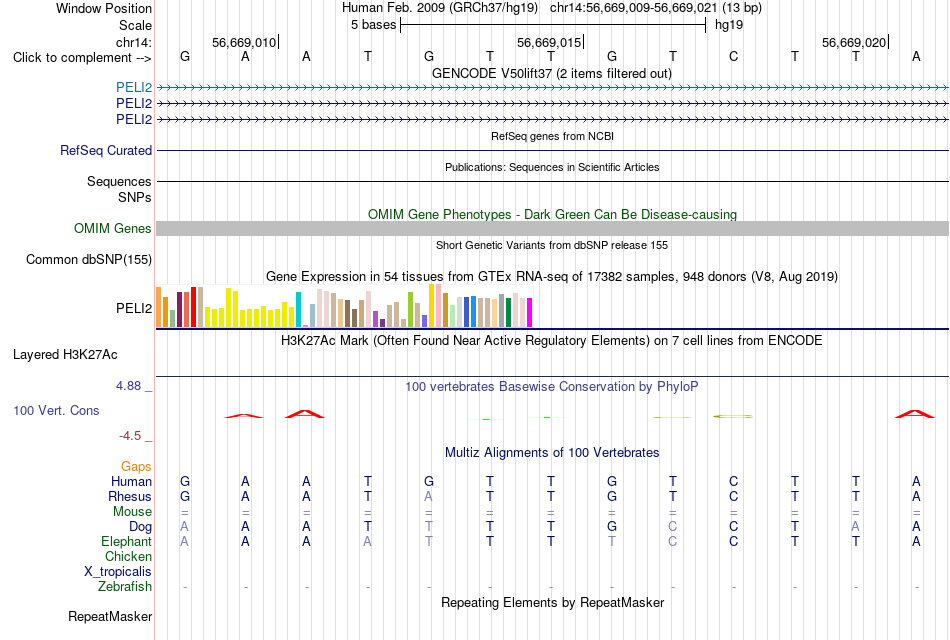Viewport: 950px width, 640px height.
Task: Click the PELI2 label beside the GTEx bar chart
Action: [134, 308]
